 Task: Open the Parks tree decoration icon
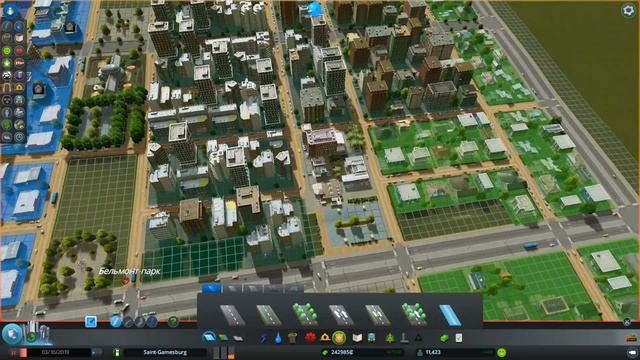390,338
